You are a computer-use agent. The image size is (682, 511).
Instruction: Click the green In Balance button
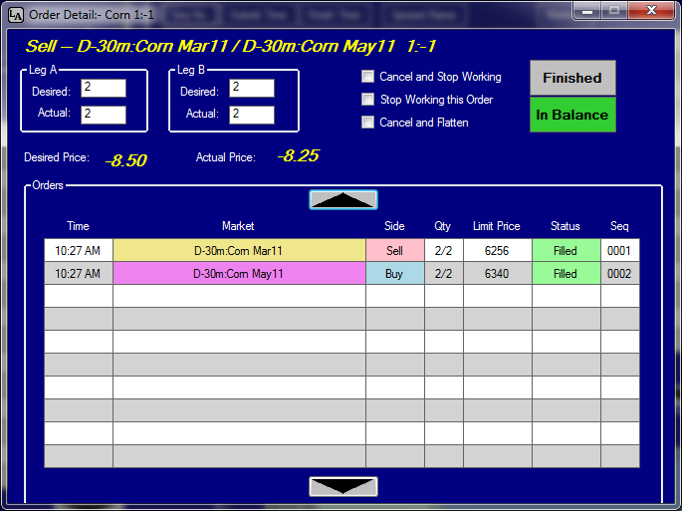(x=572, y=115)
